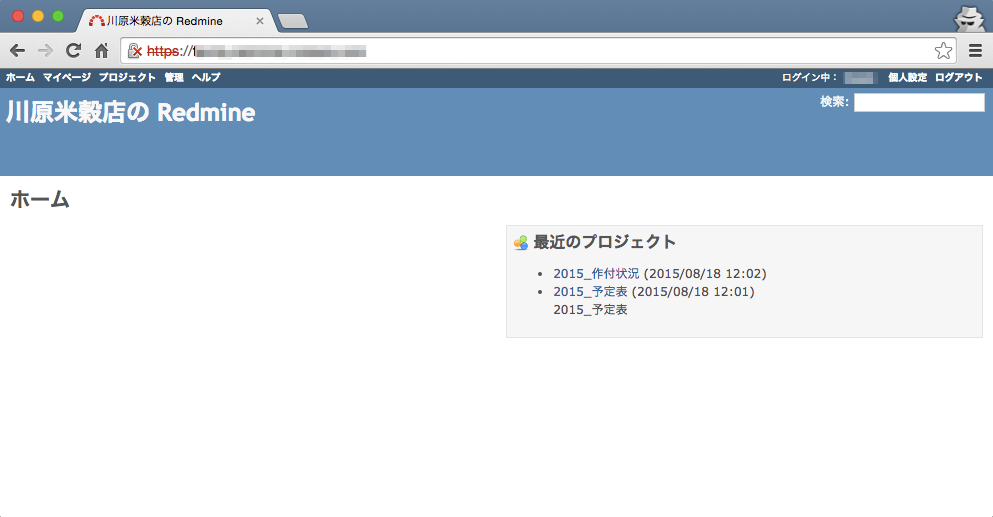
Task: Click the blurred logged-in username link
Action: pos(860,77)
